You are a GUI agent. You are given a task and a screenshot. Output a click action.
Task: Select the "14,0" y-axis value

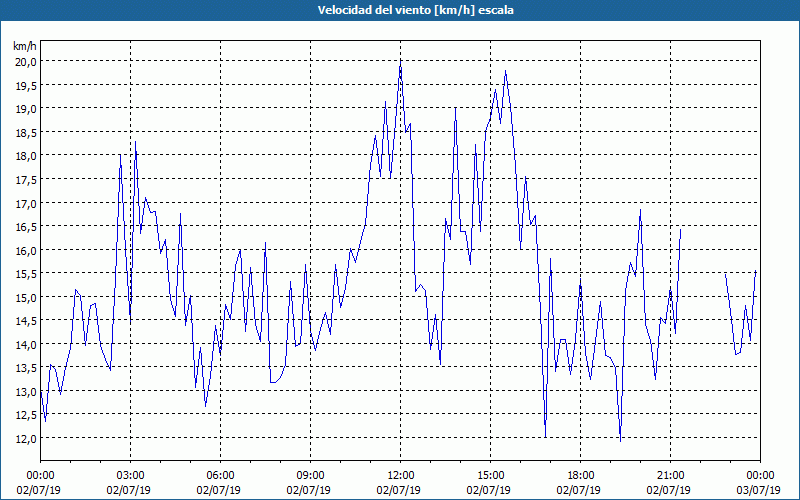pos(27,344)
